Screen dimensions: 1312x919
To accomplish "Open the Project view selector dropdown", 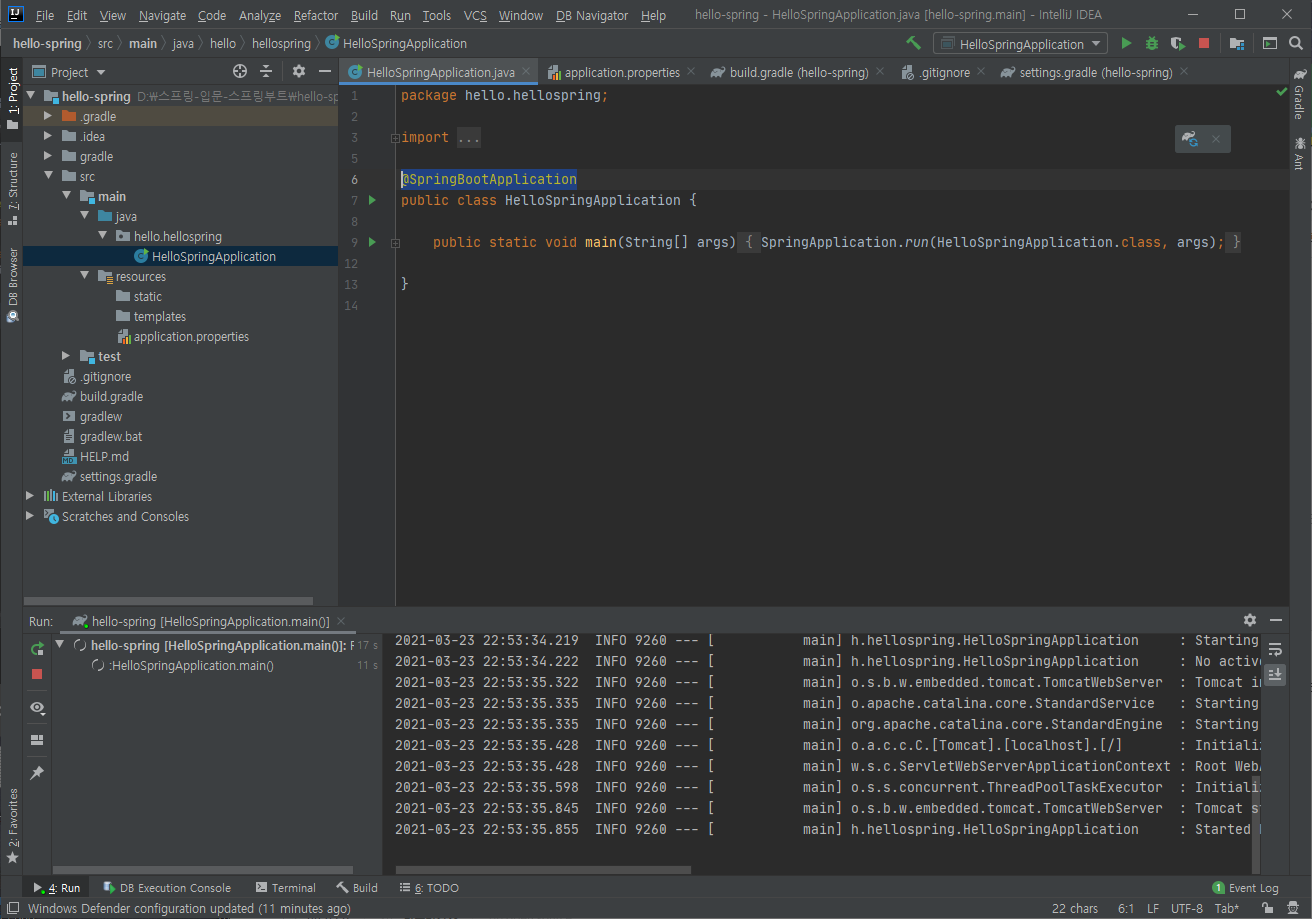I will tap(68, 72).
